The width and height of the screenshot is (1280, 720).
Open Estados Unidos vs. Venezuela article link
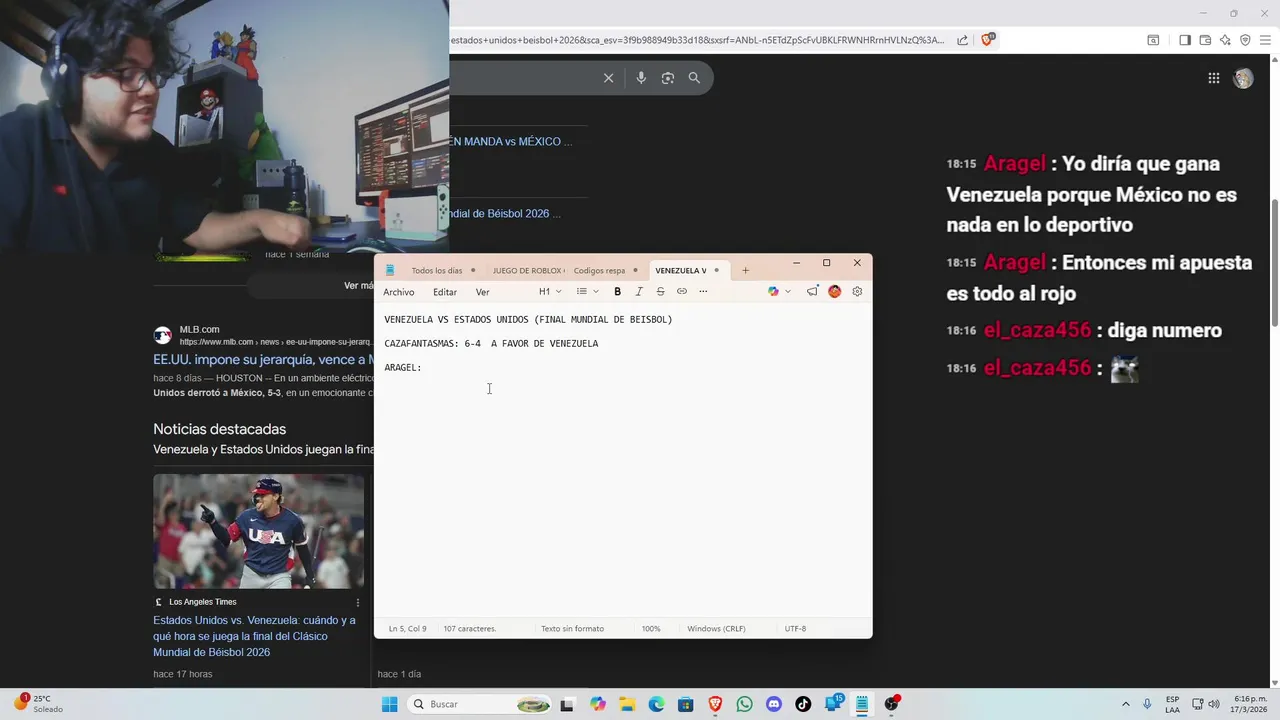coord(254,636)
